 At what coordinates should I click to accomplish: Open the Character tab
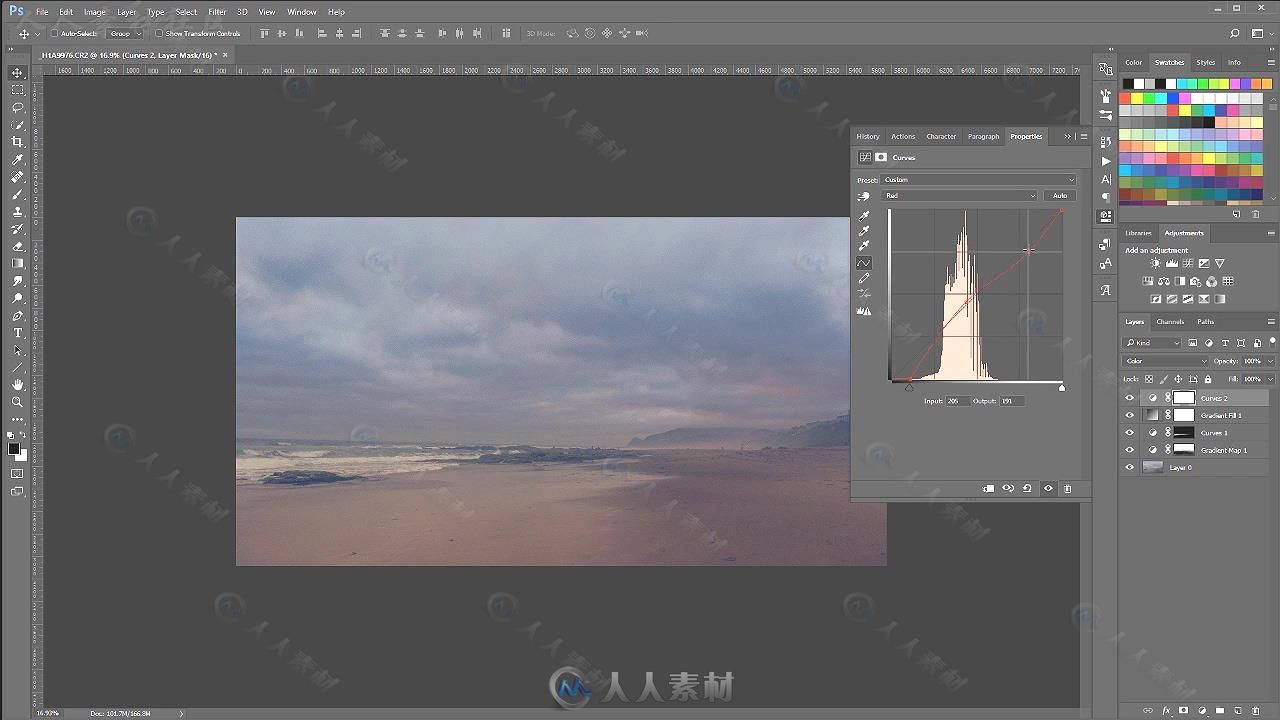941,137
